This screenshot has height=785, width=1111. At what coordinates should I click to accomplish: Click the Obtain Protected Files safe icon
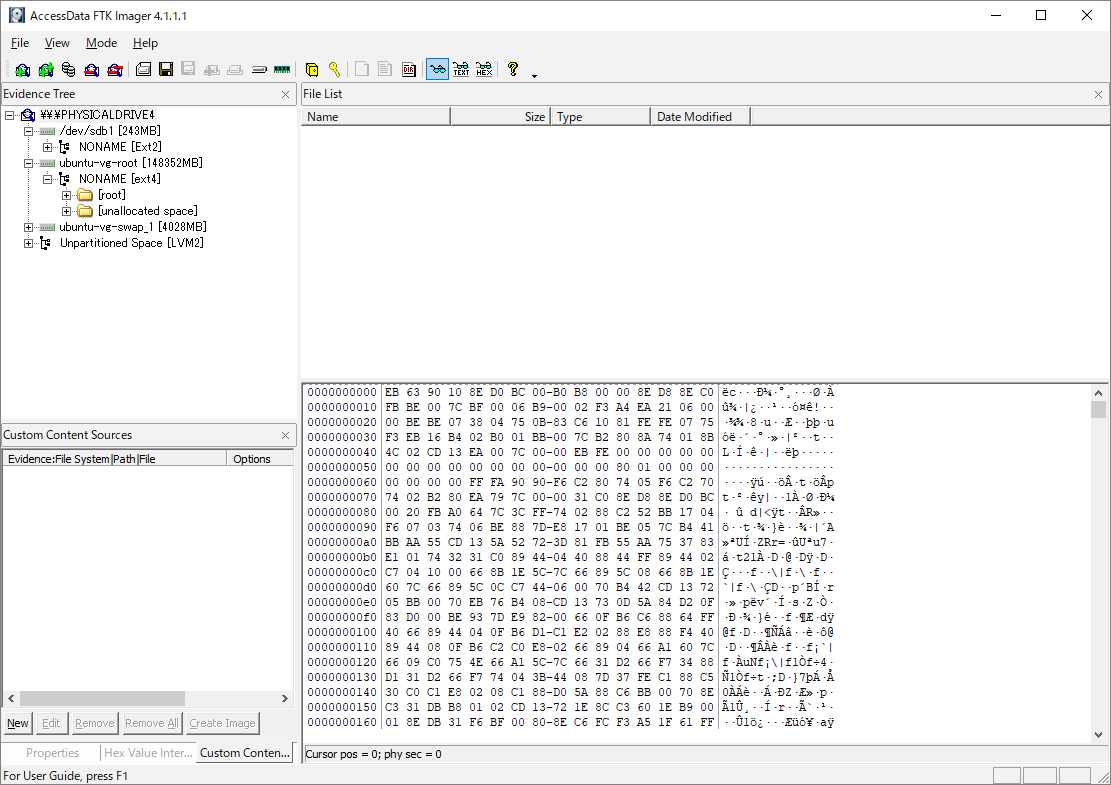pyautogui.click(x=312, y=69)
